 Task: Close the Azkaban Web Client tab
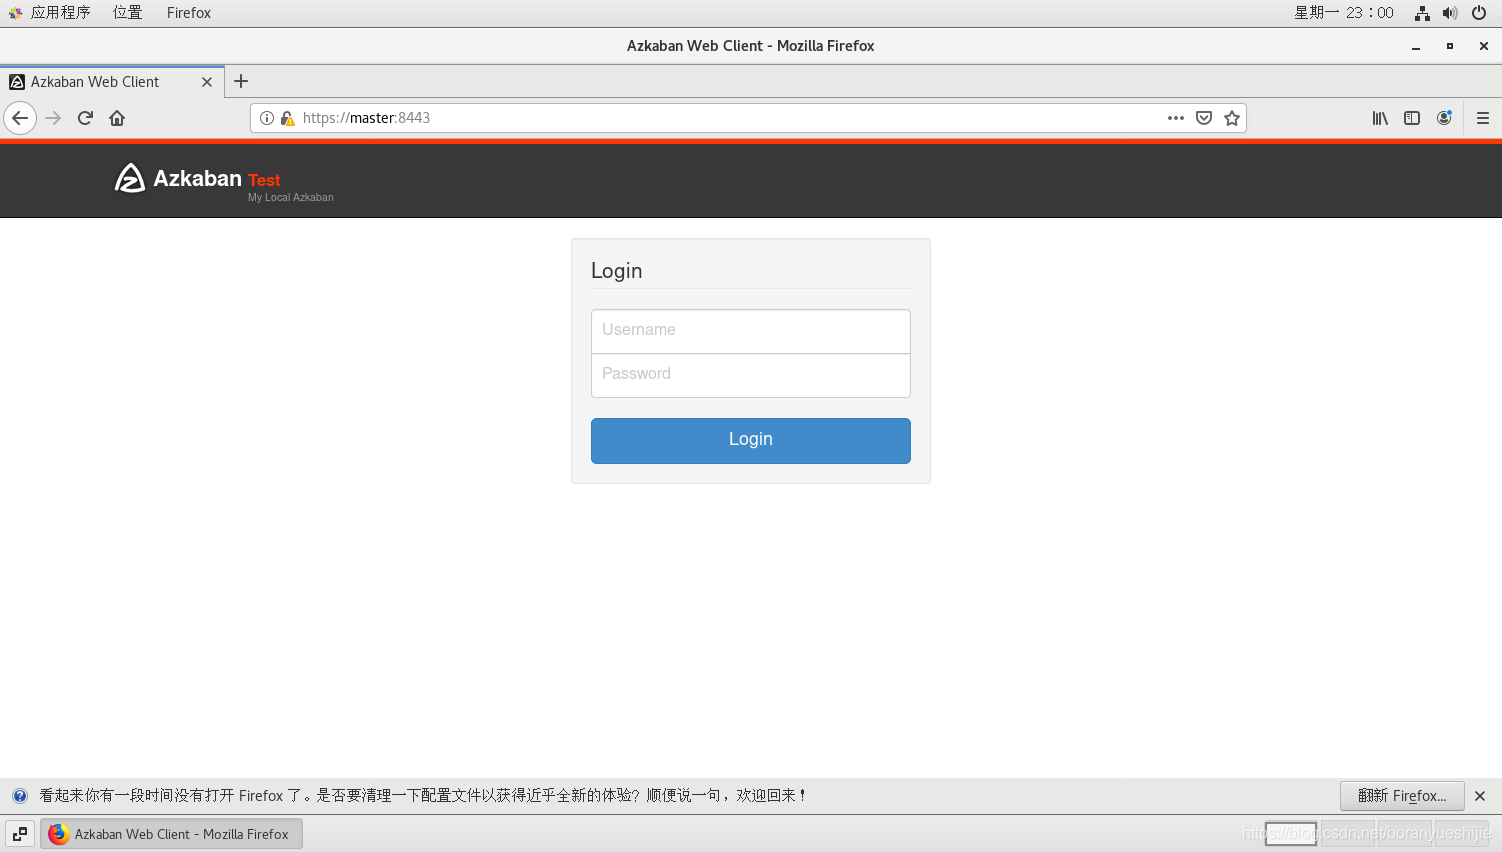pos(207,82)
